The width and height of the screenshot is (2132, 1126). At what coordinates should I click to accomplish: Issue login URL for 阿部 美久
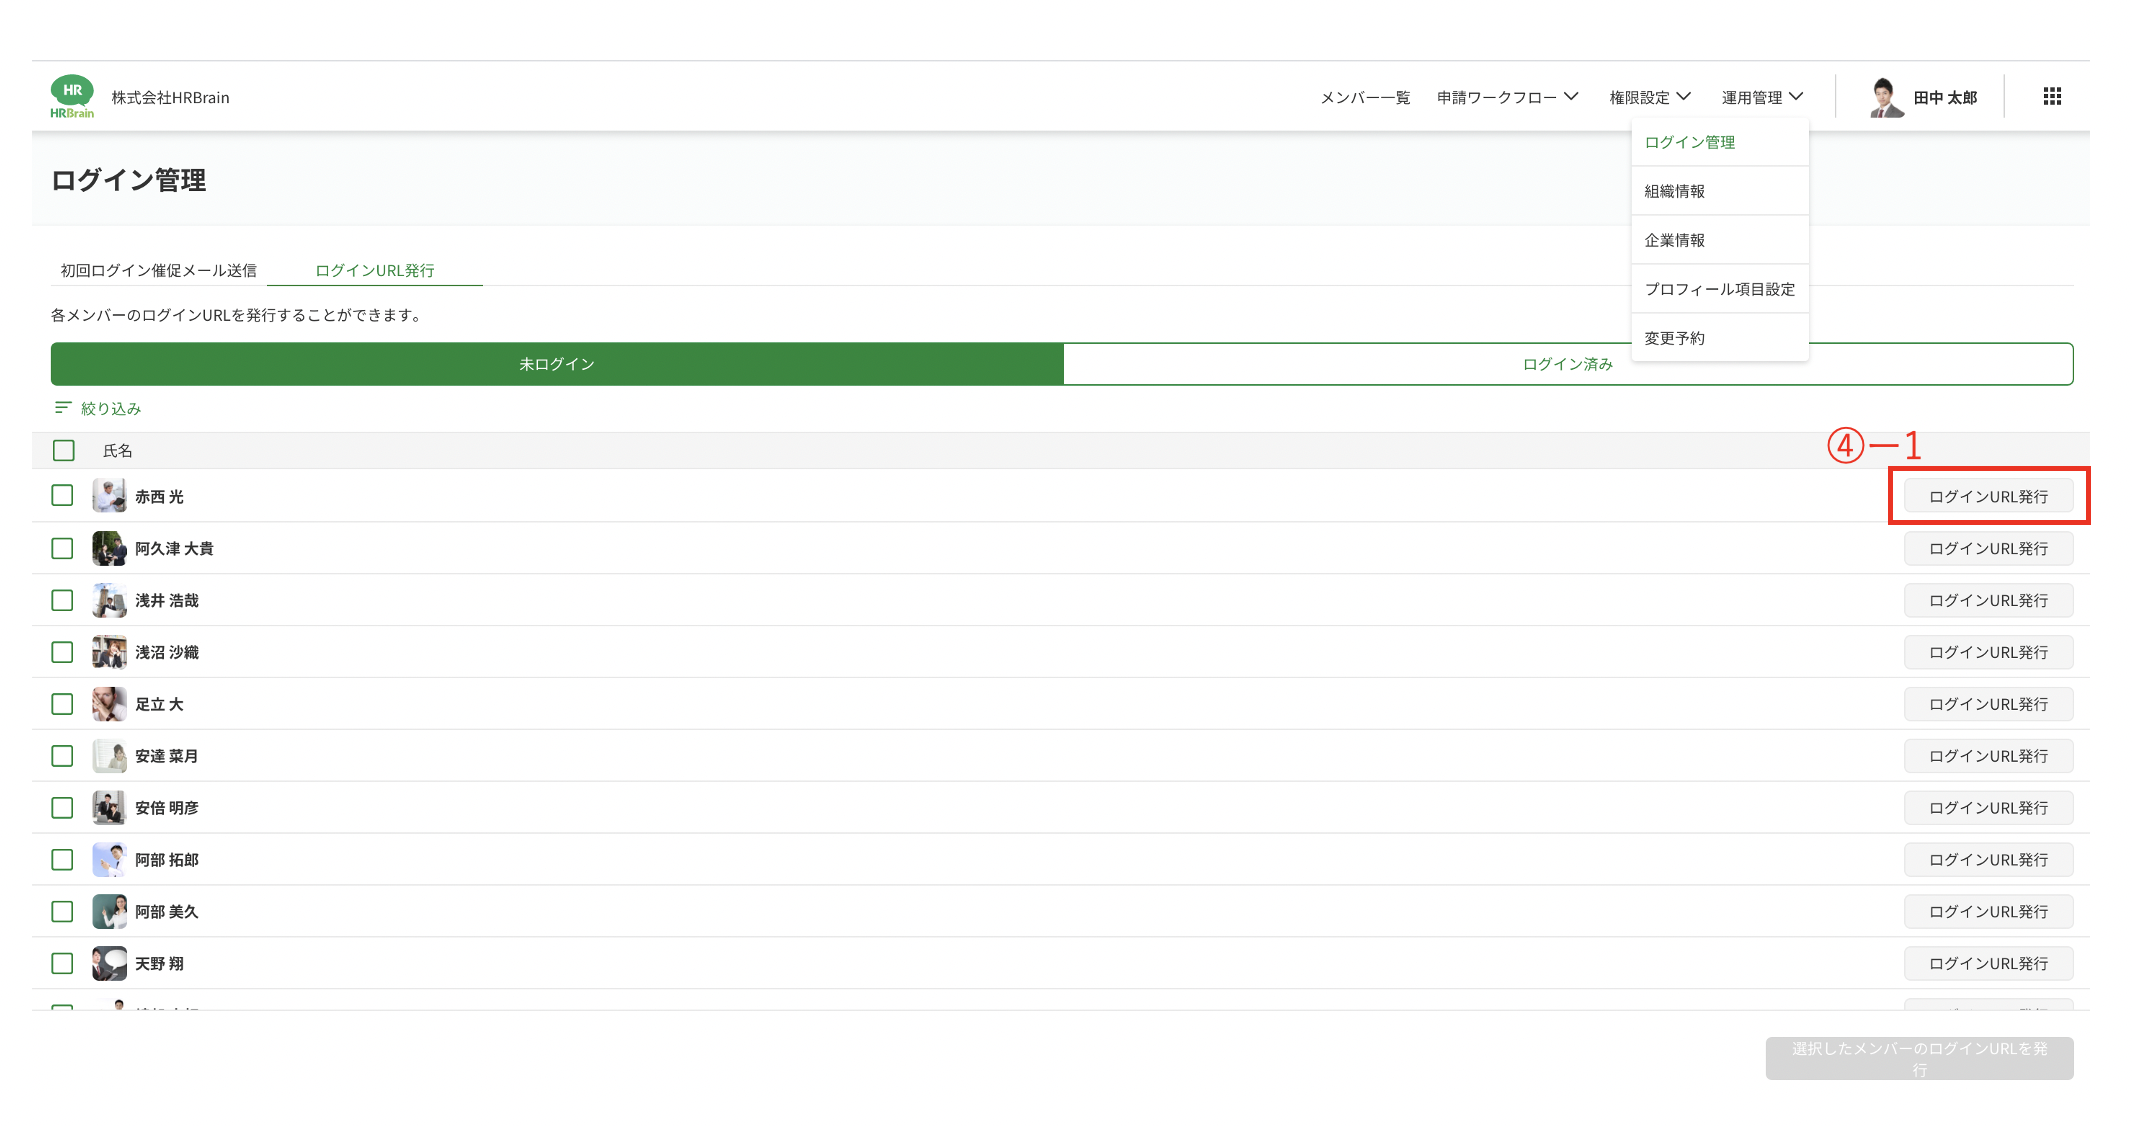tap(1988, 911)
